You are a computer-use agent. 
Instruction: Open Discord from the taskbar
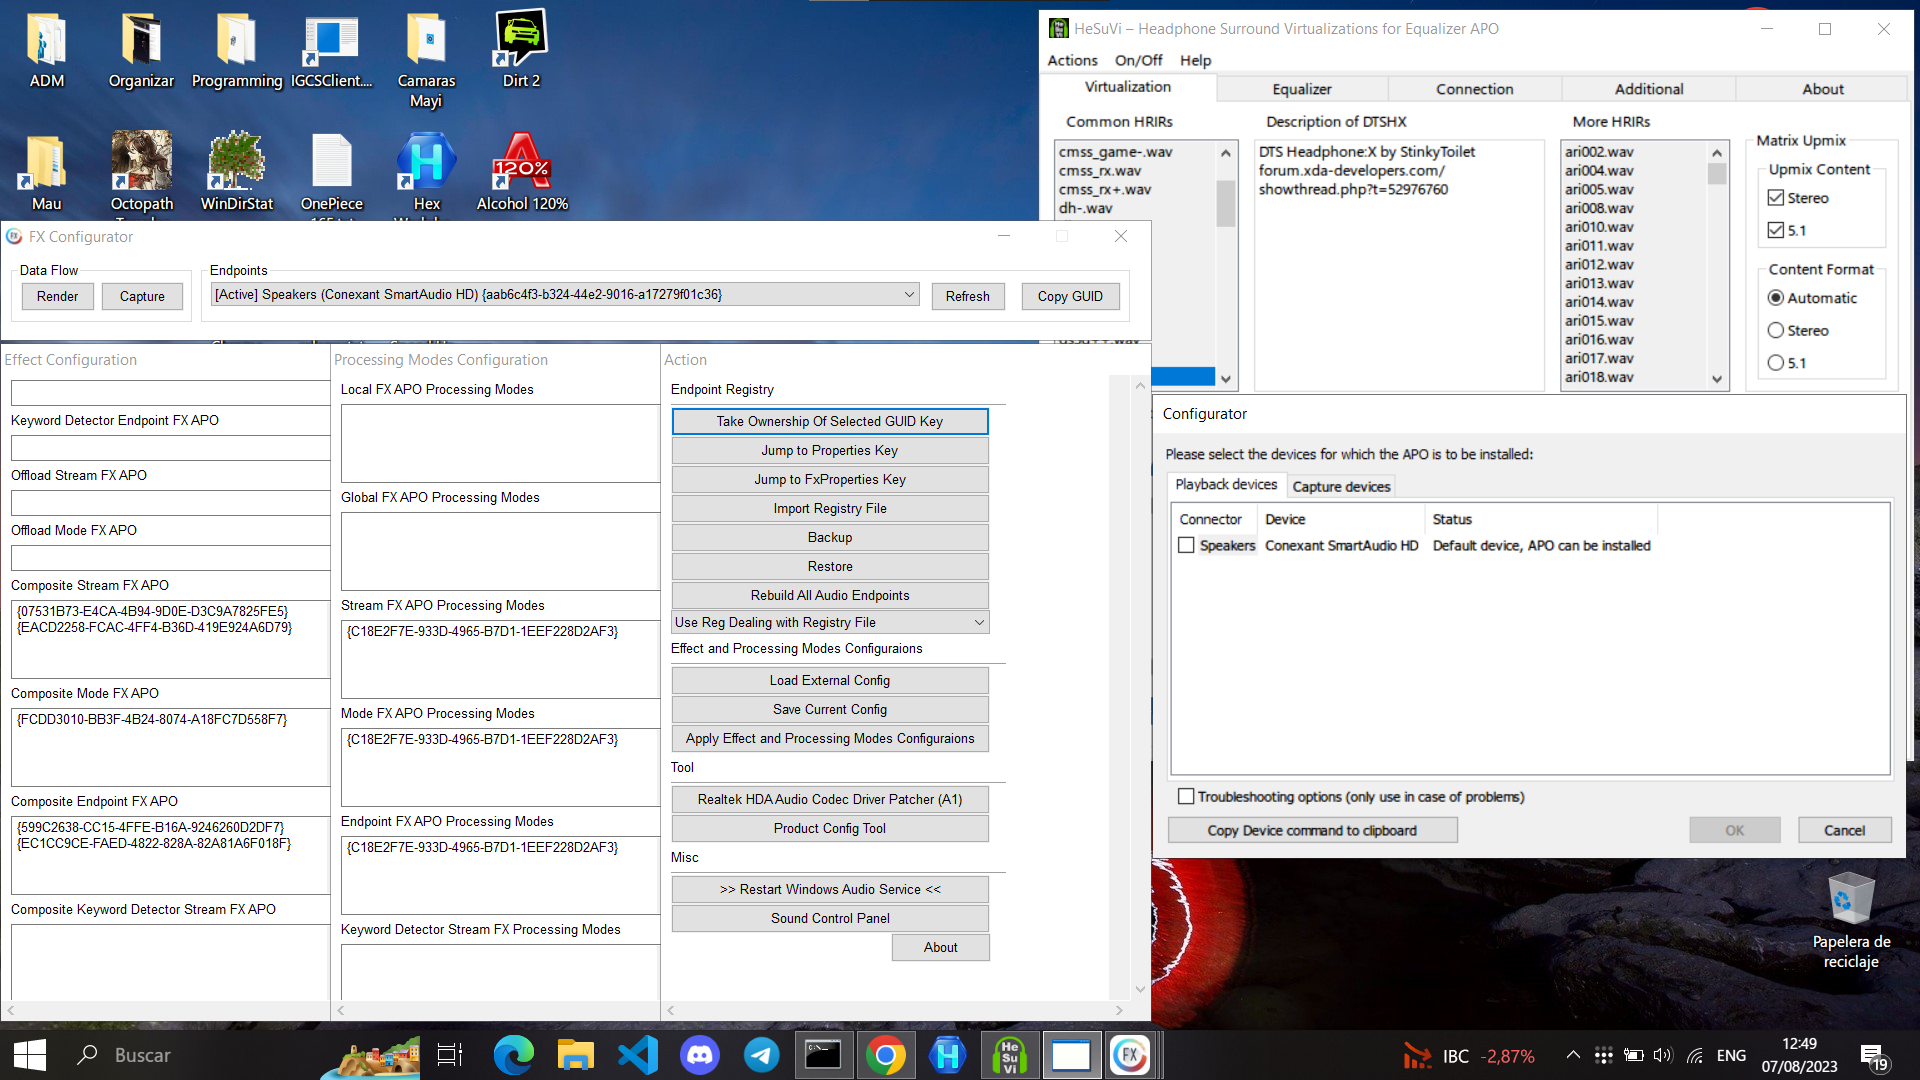click(x=700, y=1055)
